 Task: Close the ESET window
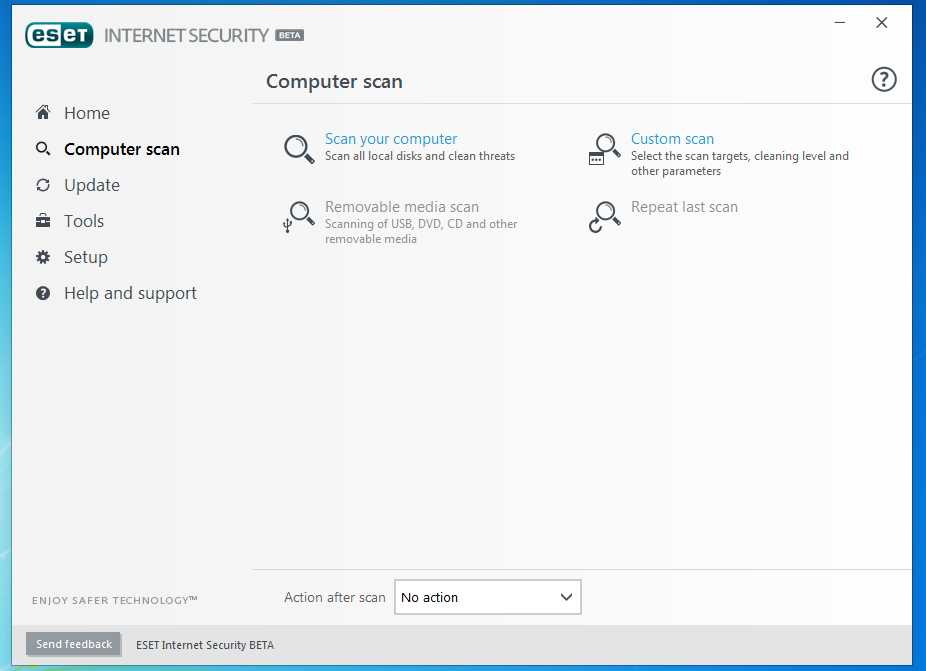[882, 22]
